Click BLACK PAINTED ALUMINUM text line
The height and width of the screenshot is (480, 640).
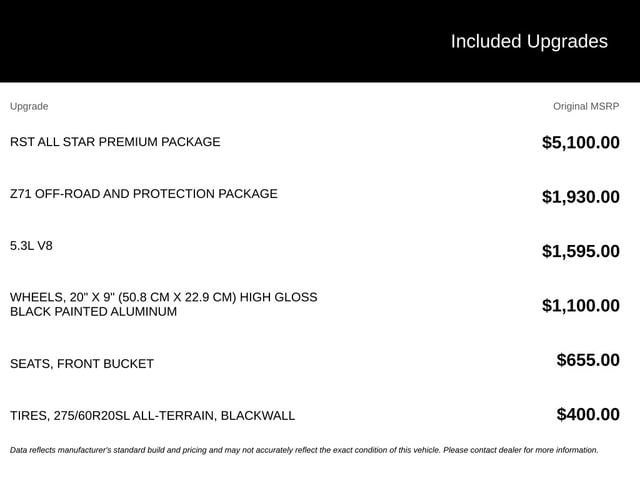click(93, 311)
